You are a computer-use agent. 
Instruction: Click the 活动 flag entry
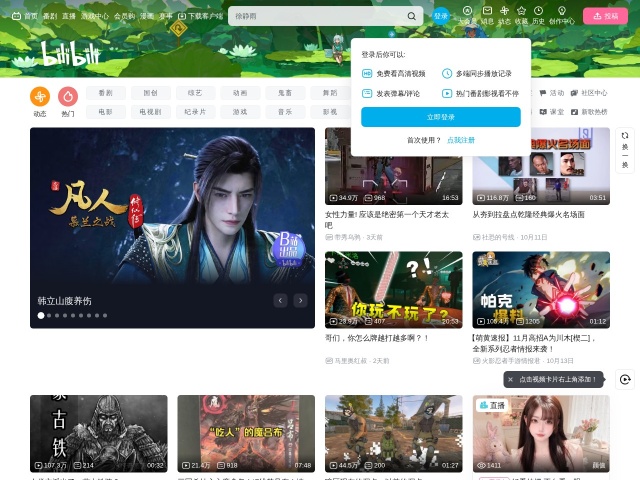point(551,93)
